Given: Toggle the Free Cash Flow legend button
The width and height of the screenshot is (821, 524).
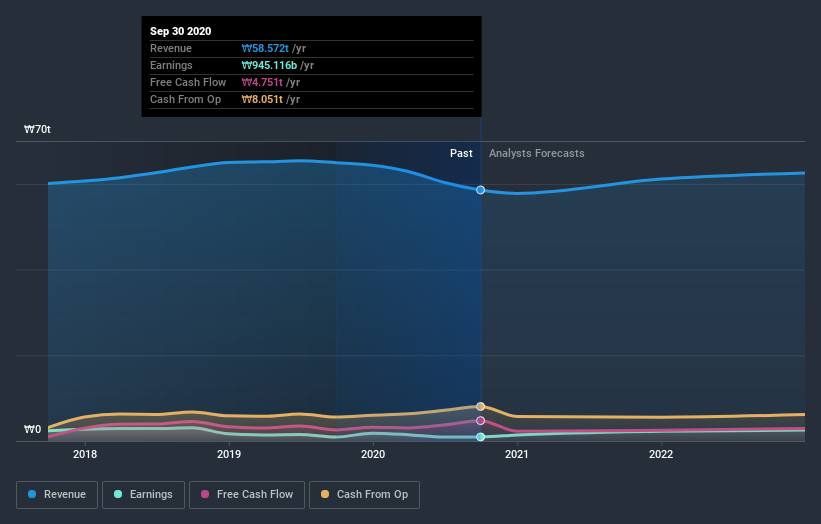Looking at the screenshot, I should pyautogui.click(x=247, y=495).
